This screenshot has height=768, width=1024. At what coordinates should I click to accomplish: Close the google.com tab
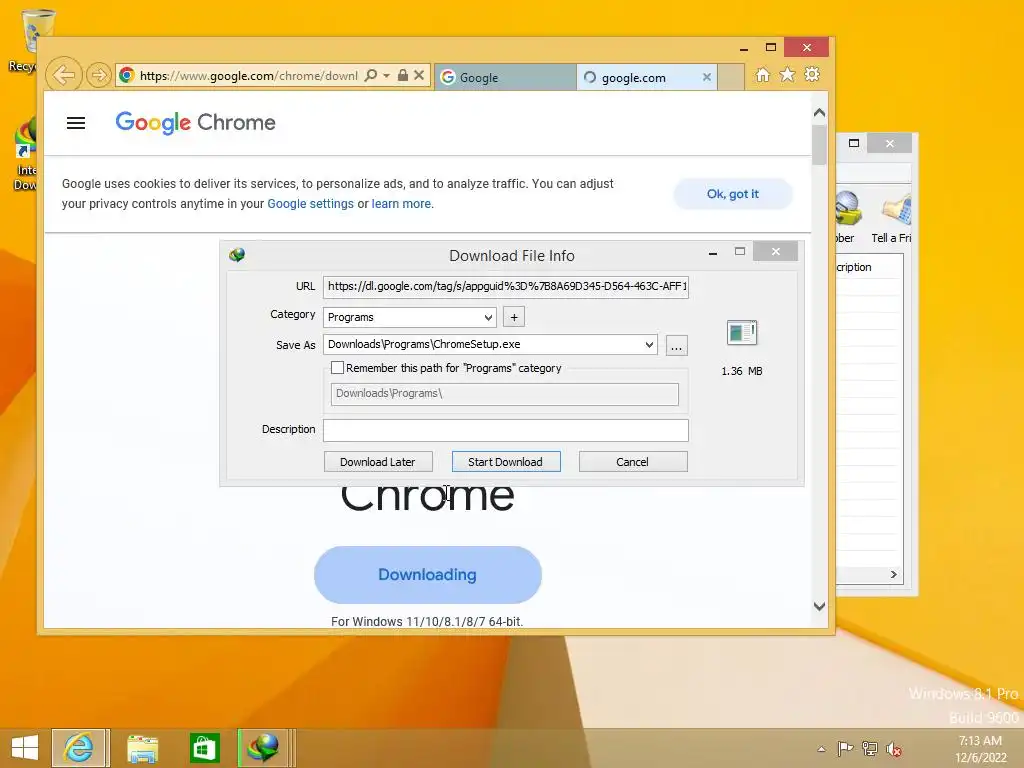[707, 77]
